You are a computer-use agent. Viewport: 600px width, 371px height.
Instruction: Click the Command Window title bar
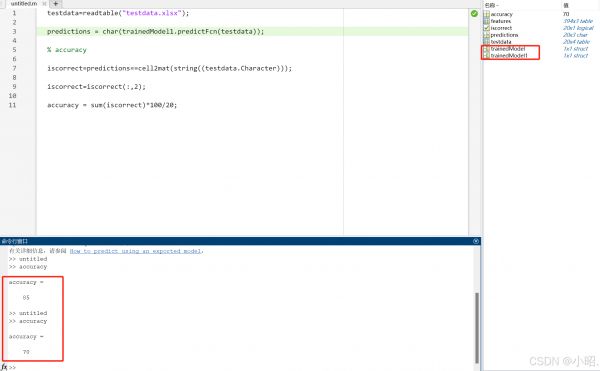[240, 241]
